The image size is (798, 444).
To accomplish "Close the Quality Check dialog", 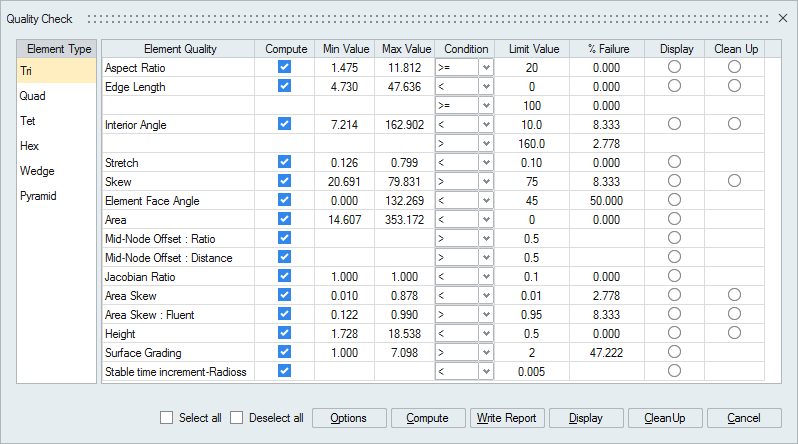I will coord(782,19).
